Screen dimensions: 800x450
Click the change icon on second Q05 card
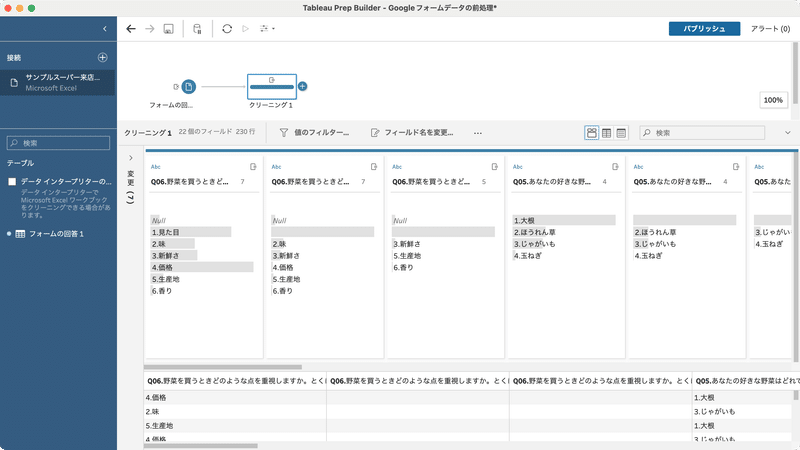click(736, 167)
